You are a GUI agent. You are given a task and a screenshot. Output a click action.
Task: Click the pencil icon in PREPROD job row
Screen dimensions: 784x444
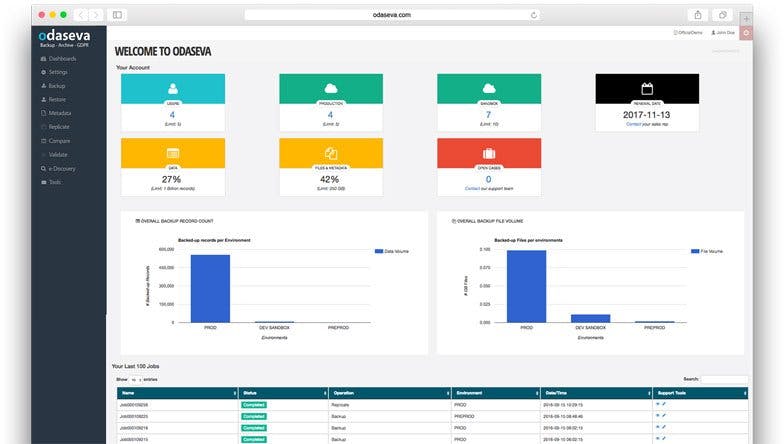tap(664, 416)
